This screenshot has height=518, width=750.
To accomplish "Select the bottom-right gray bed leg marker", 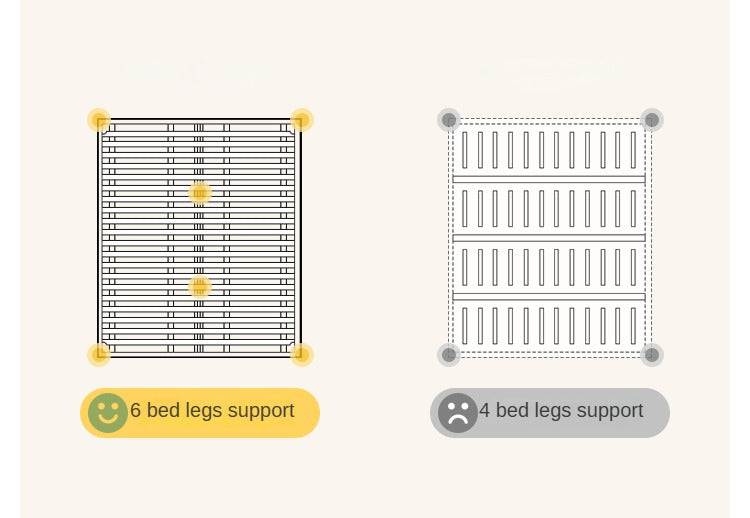I will pos(651,354).
